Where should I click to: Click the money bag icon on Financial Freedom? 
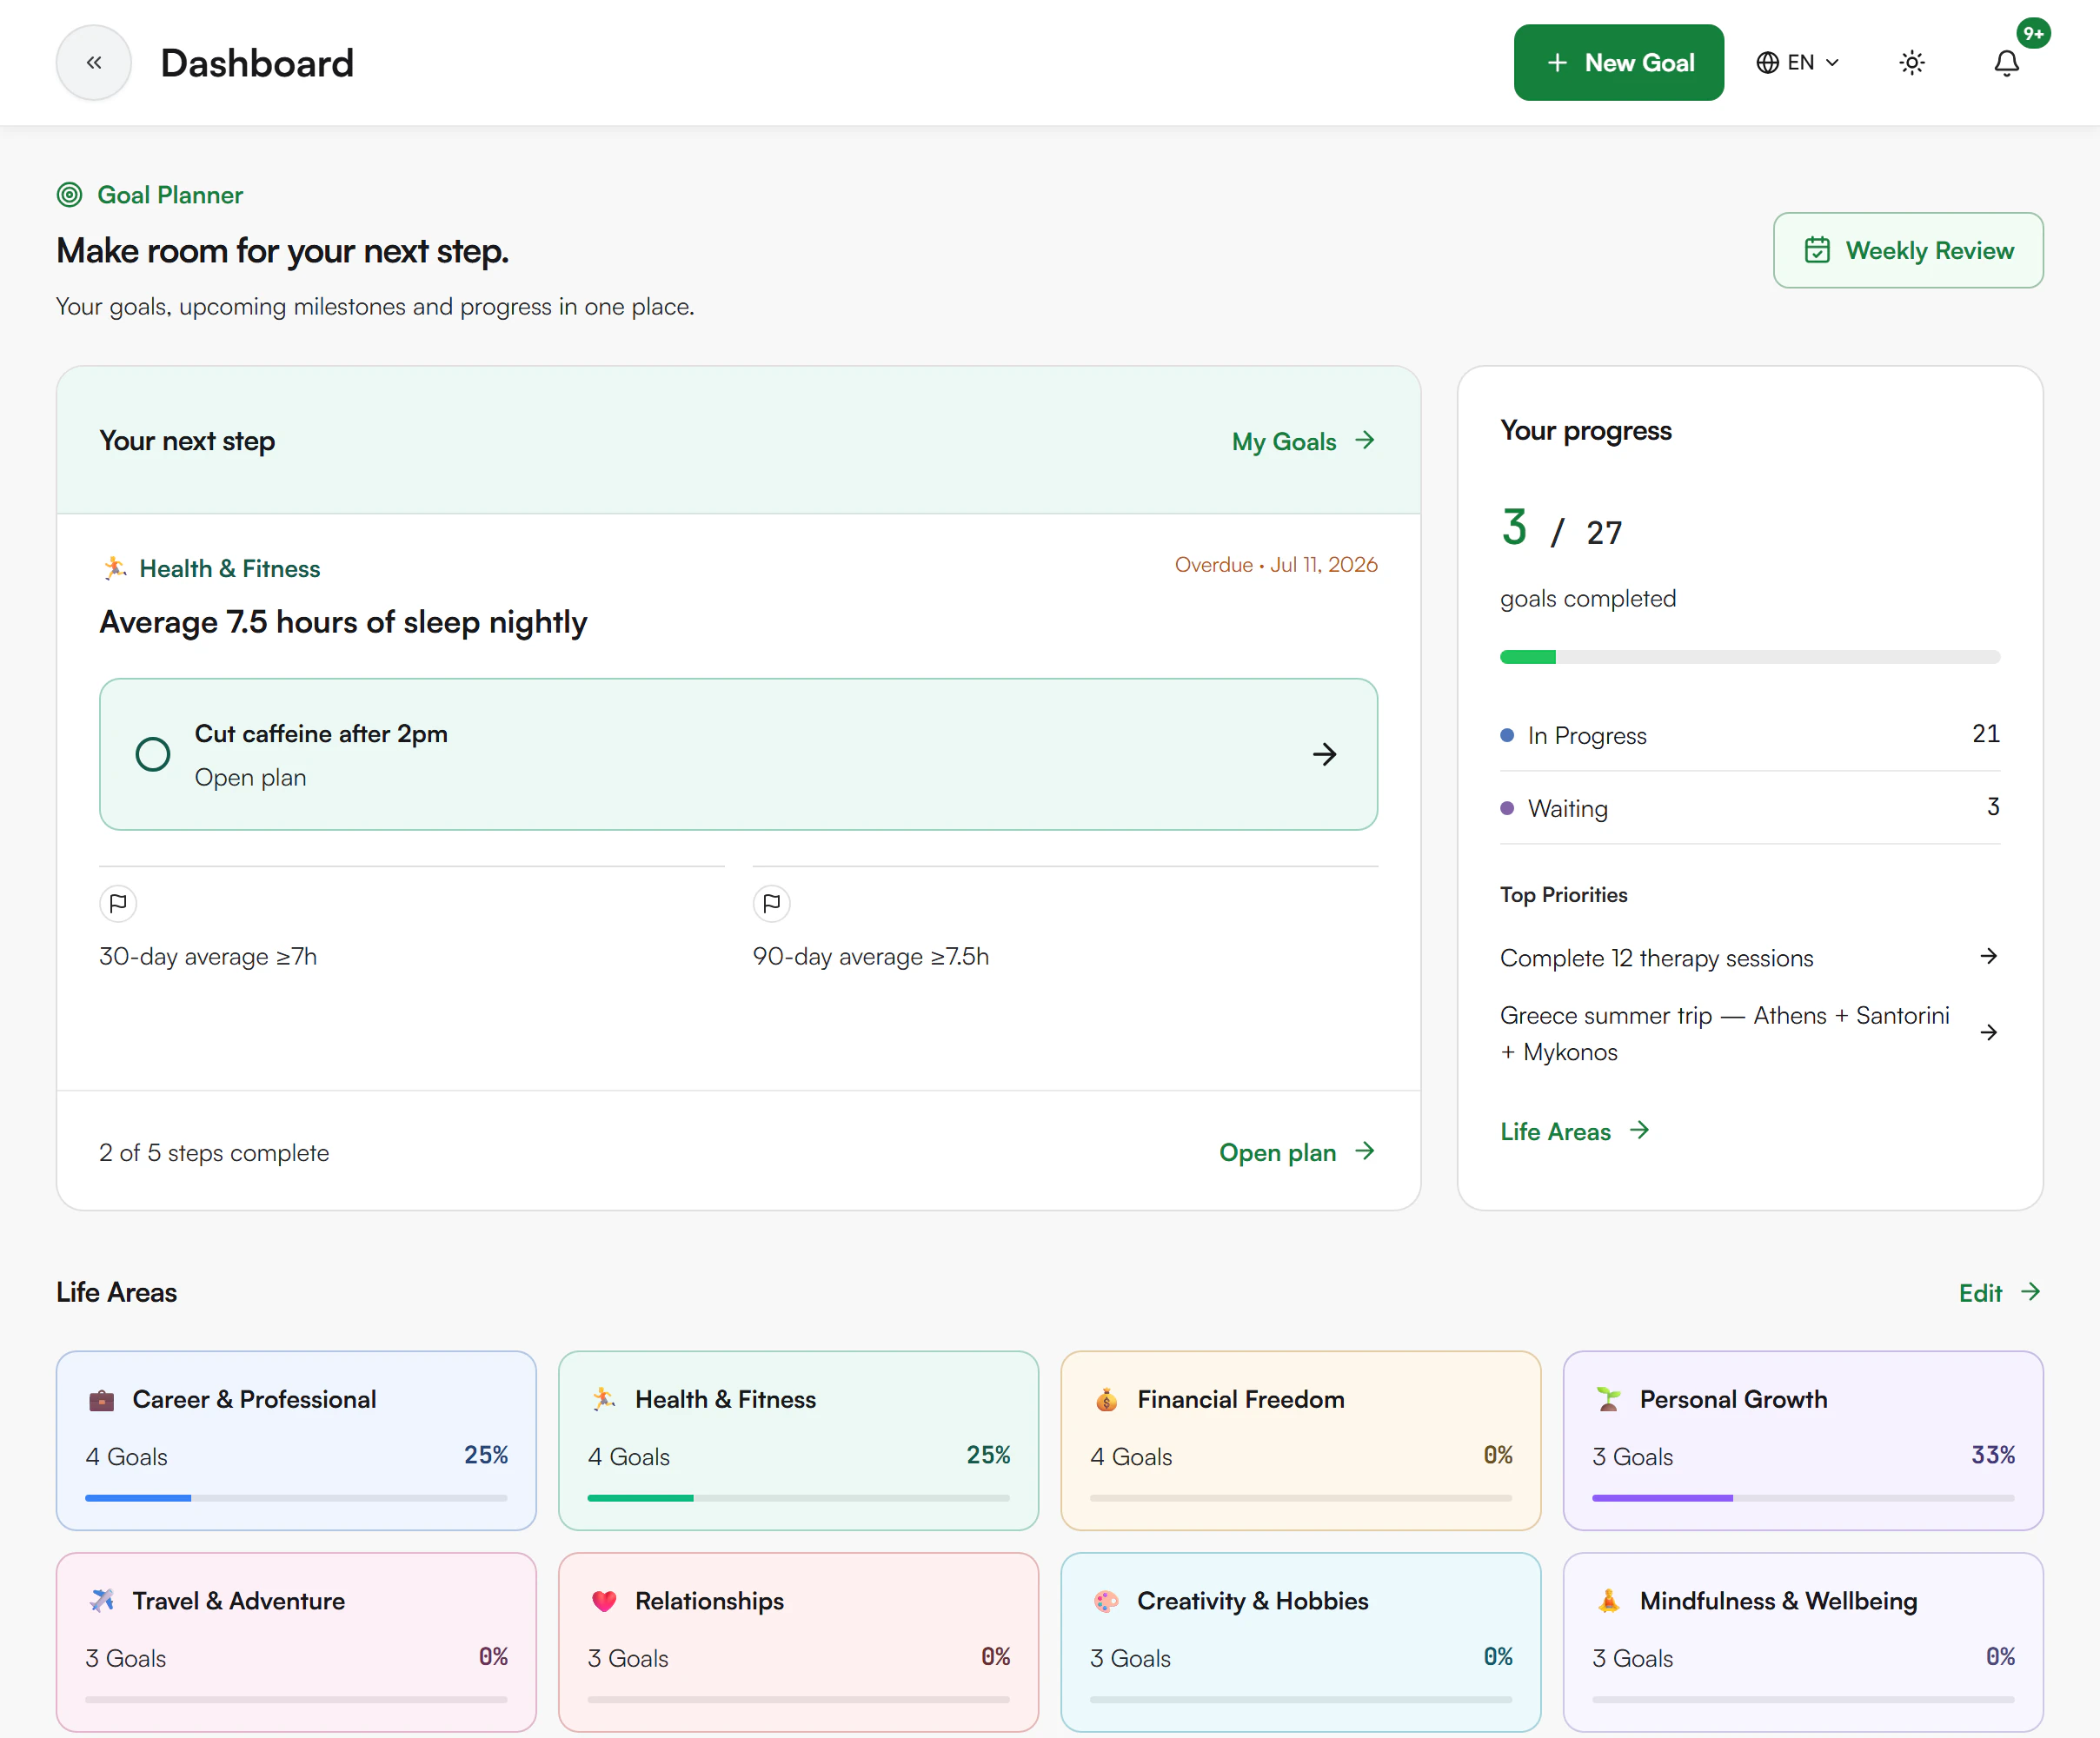coord(1106,1399)
